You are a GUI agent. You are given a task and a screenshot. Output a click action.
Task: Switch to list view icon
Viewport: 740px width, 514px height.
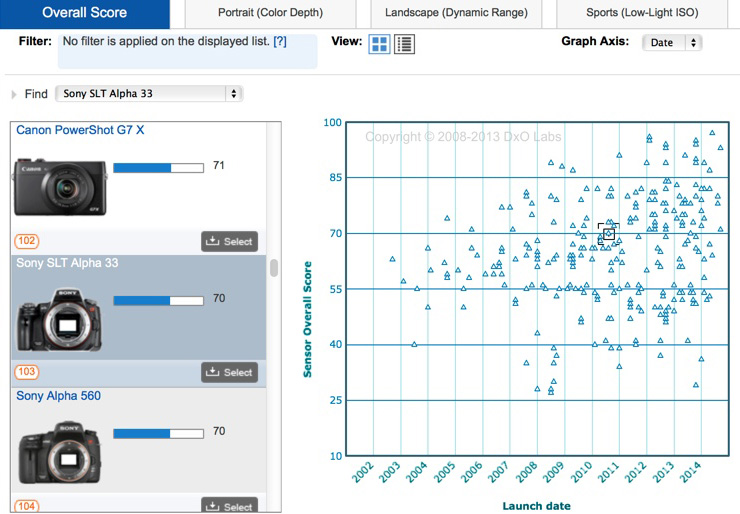tap(404, 44)
